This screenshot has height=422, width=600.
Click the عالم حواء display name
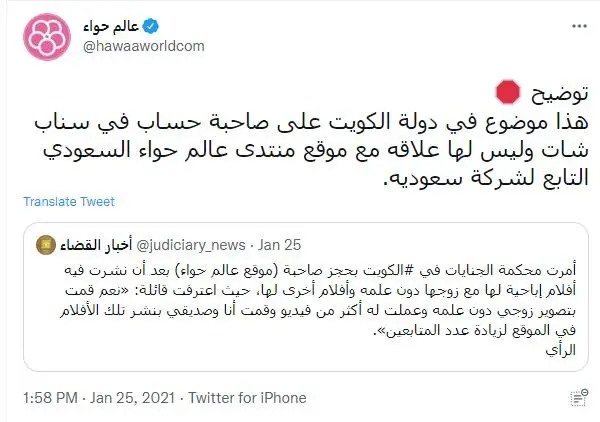[111, 26]
